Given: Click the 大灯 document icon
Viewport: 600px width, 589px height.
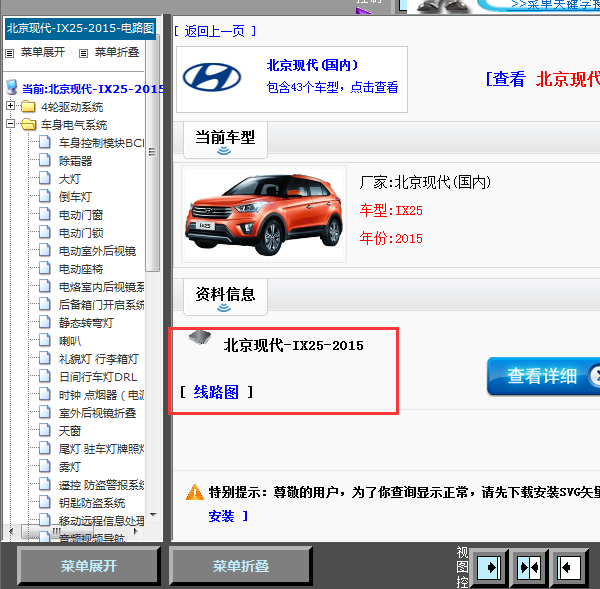Looking at the screenshot, I should pyautogui.click(x=45, y=178).
